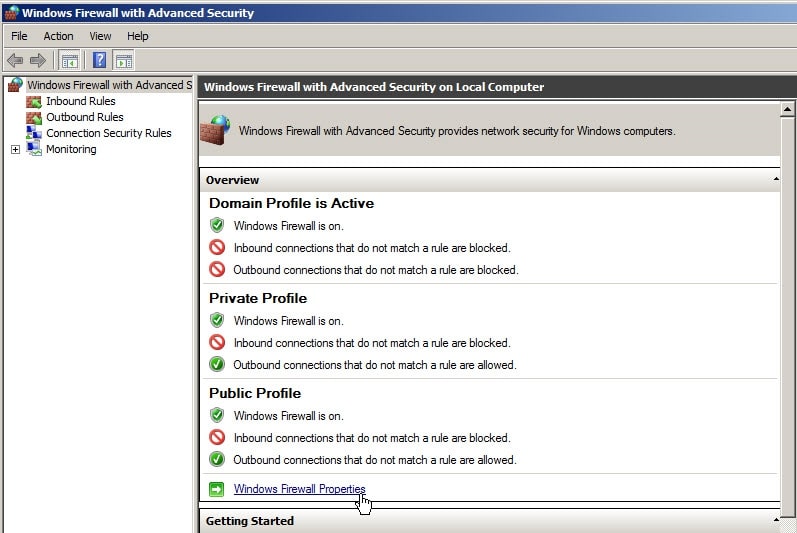797x533 pixels.
Task: Click the scrollbar up arrow in main pane
Action: tap(788, 109)
